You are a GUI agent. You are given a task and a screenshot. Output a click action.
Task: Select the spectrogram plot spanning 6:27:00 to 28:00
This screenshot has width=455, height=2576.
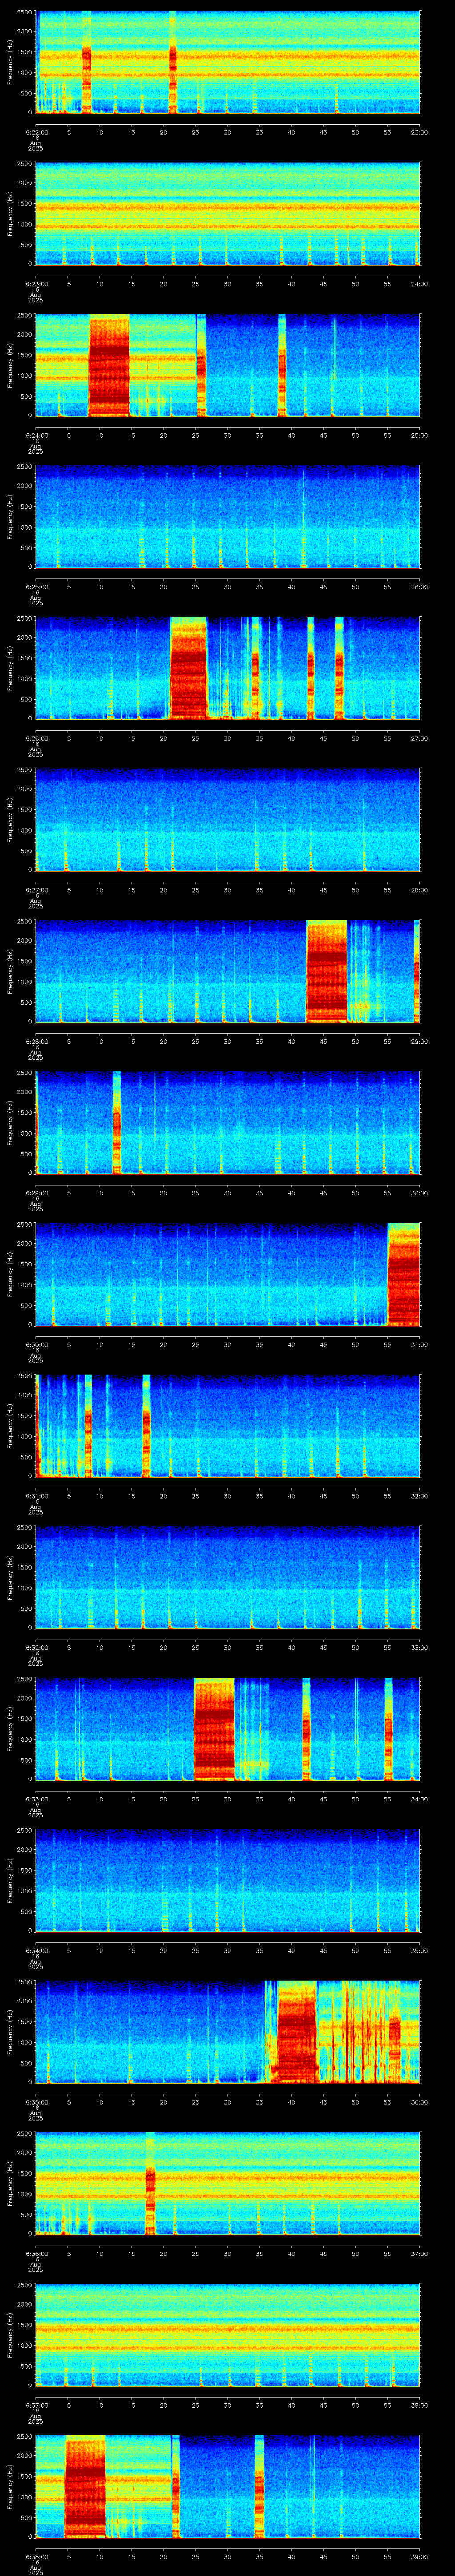[x=228, y=820]
